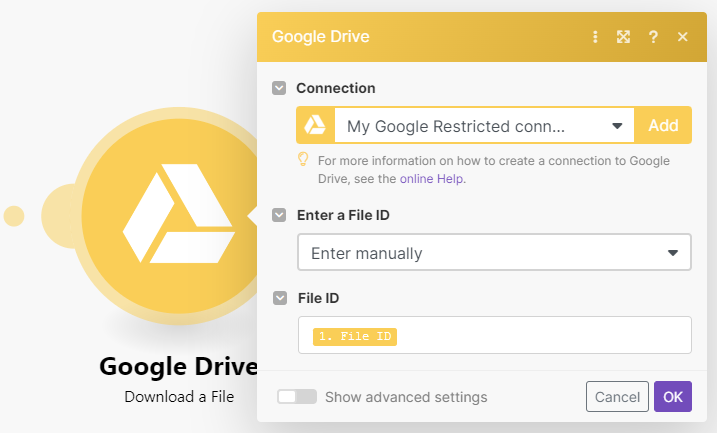The image size is (717, 433).
Task: Open the online Help link
Action: 433,179
